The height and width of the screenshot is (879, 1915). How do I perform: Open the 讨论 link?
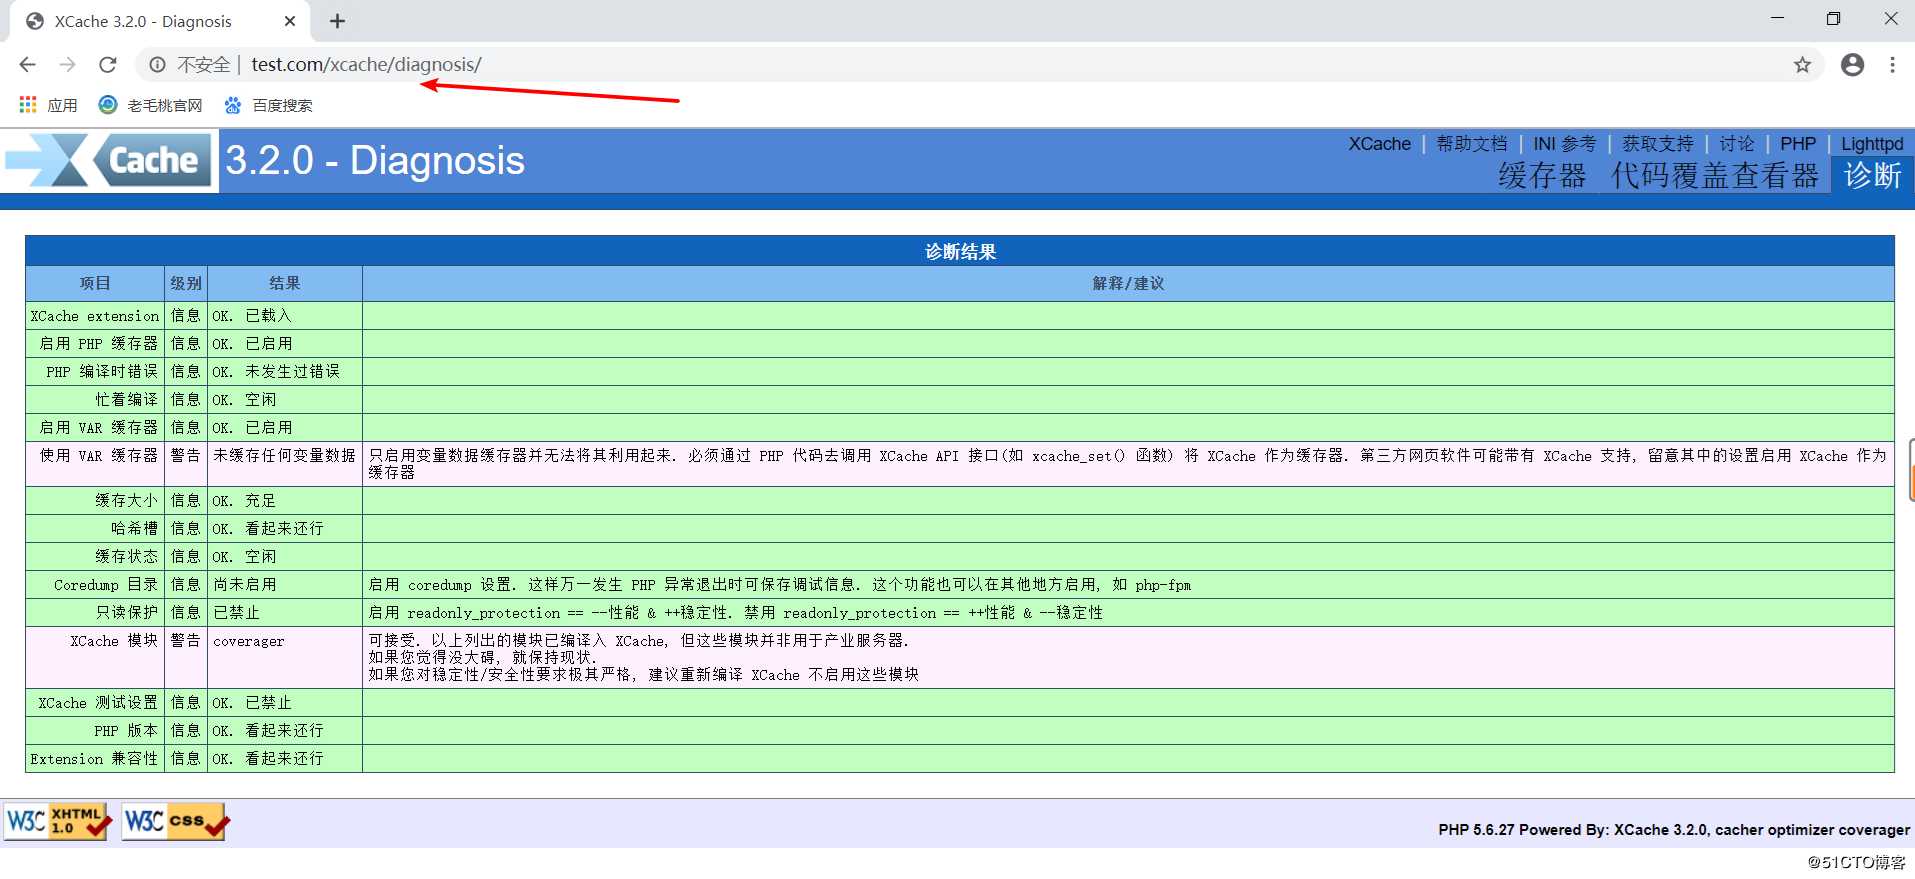click(x=1737, y=144)
